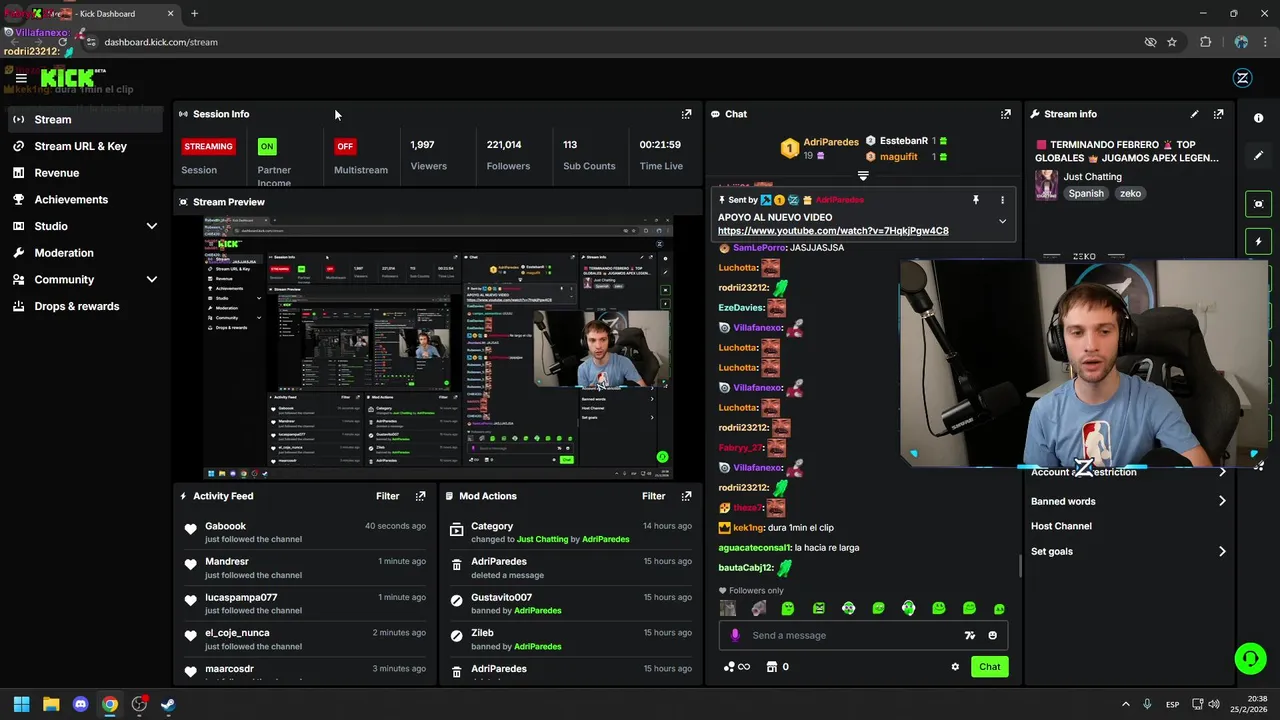The width and height of the screenshot is (1280, 720).
Task: Open the Activity Feed Filter
Action: [x=388, y=496]
